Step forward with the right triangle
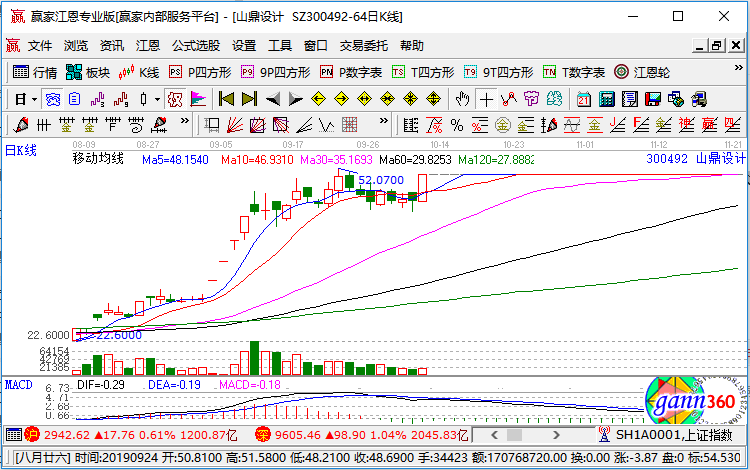The height and width of the screenshot is (470, 750). click(x=296, y=99)
